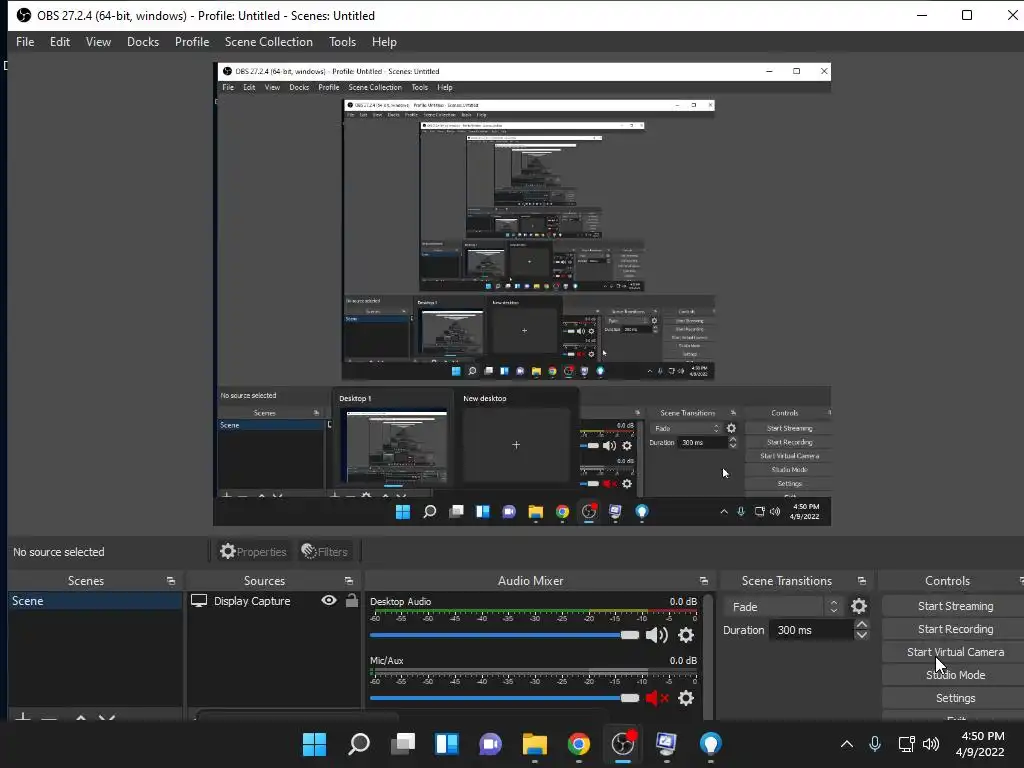Open the monitor app icon on taskbar
Viewport: 1024px width, 768px height.
[667, 744]
